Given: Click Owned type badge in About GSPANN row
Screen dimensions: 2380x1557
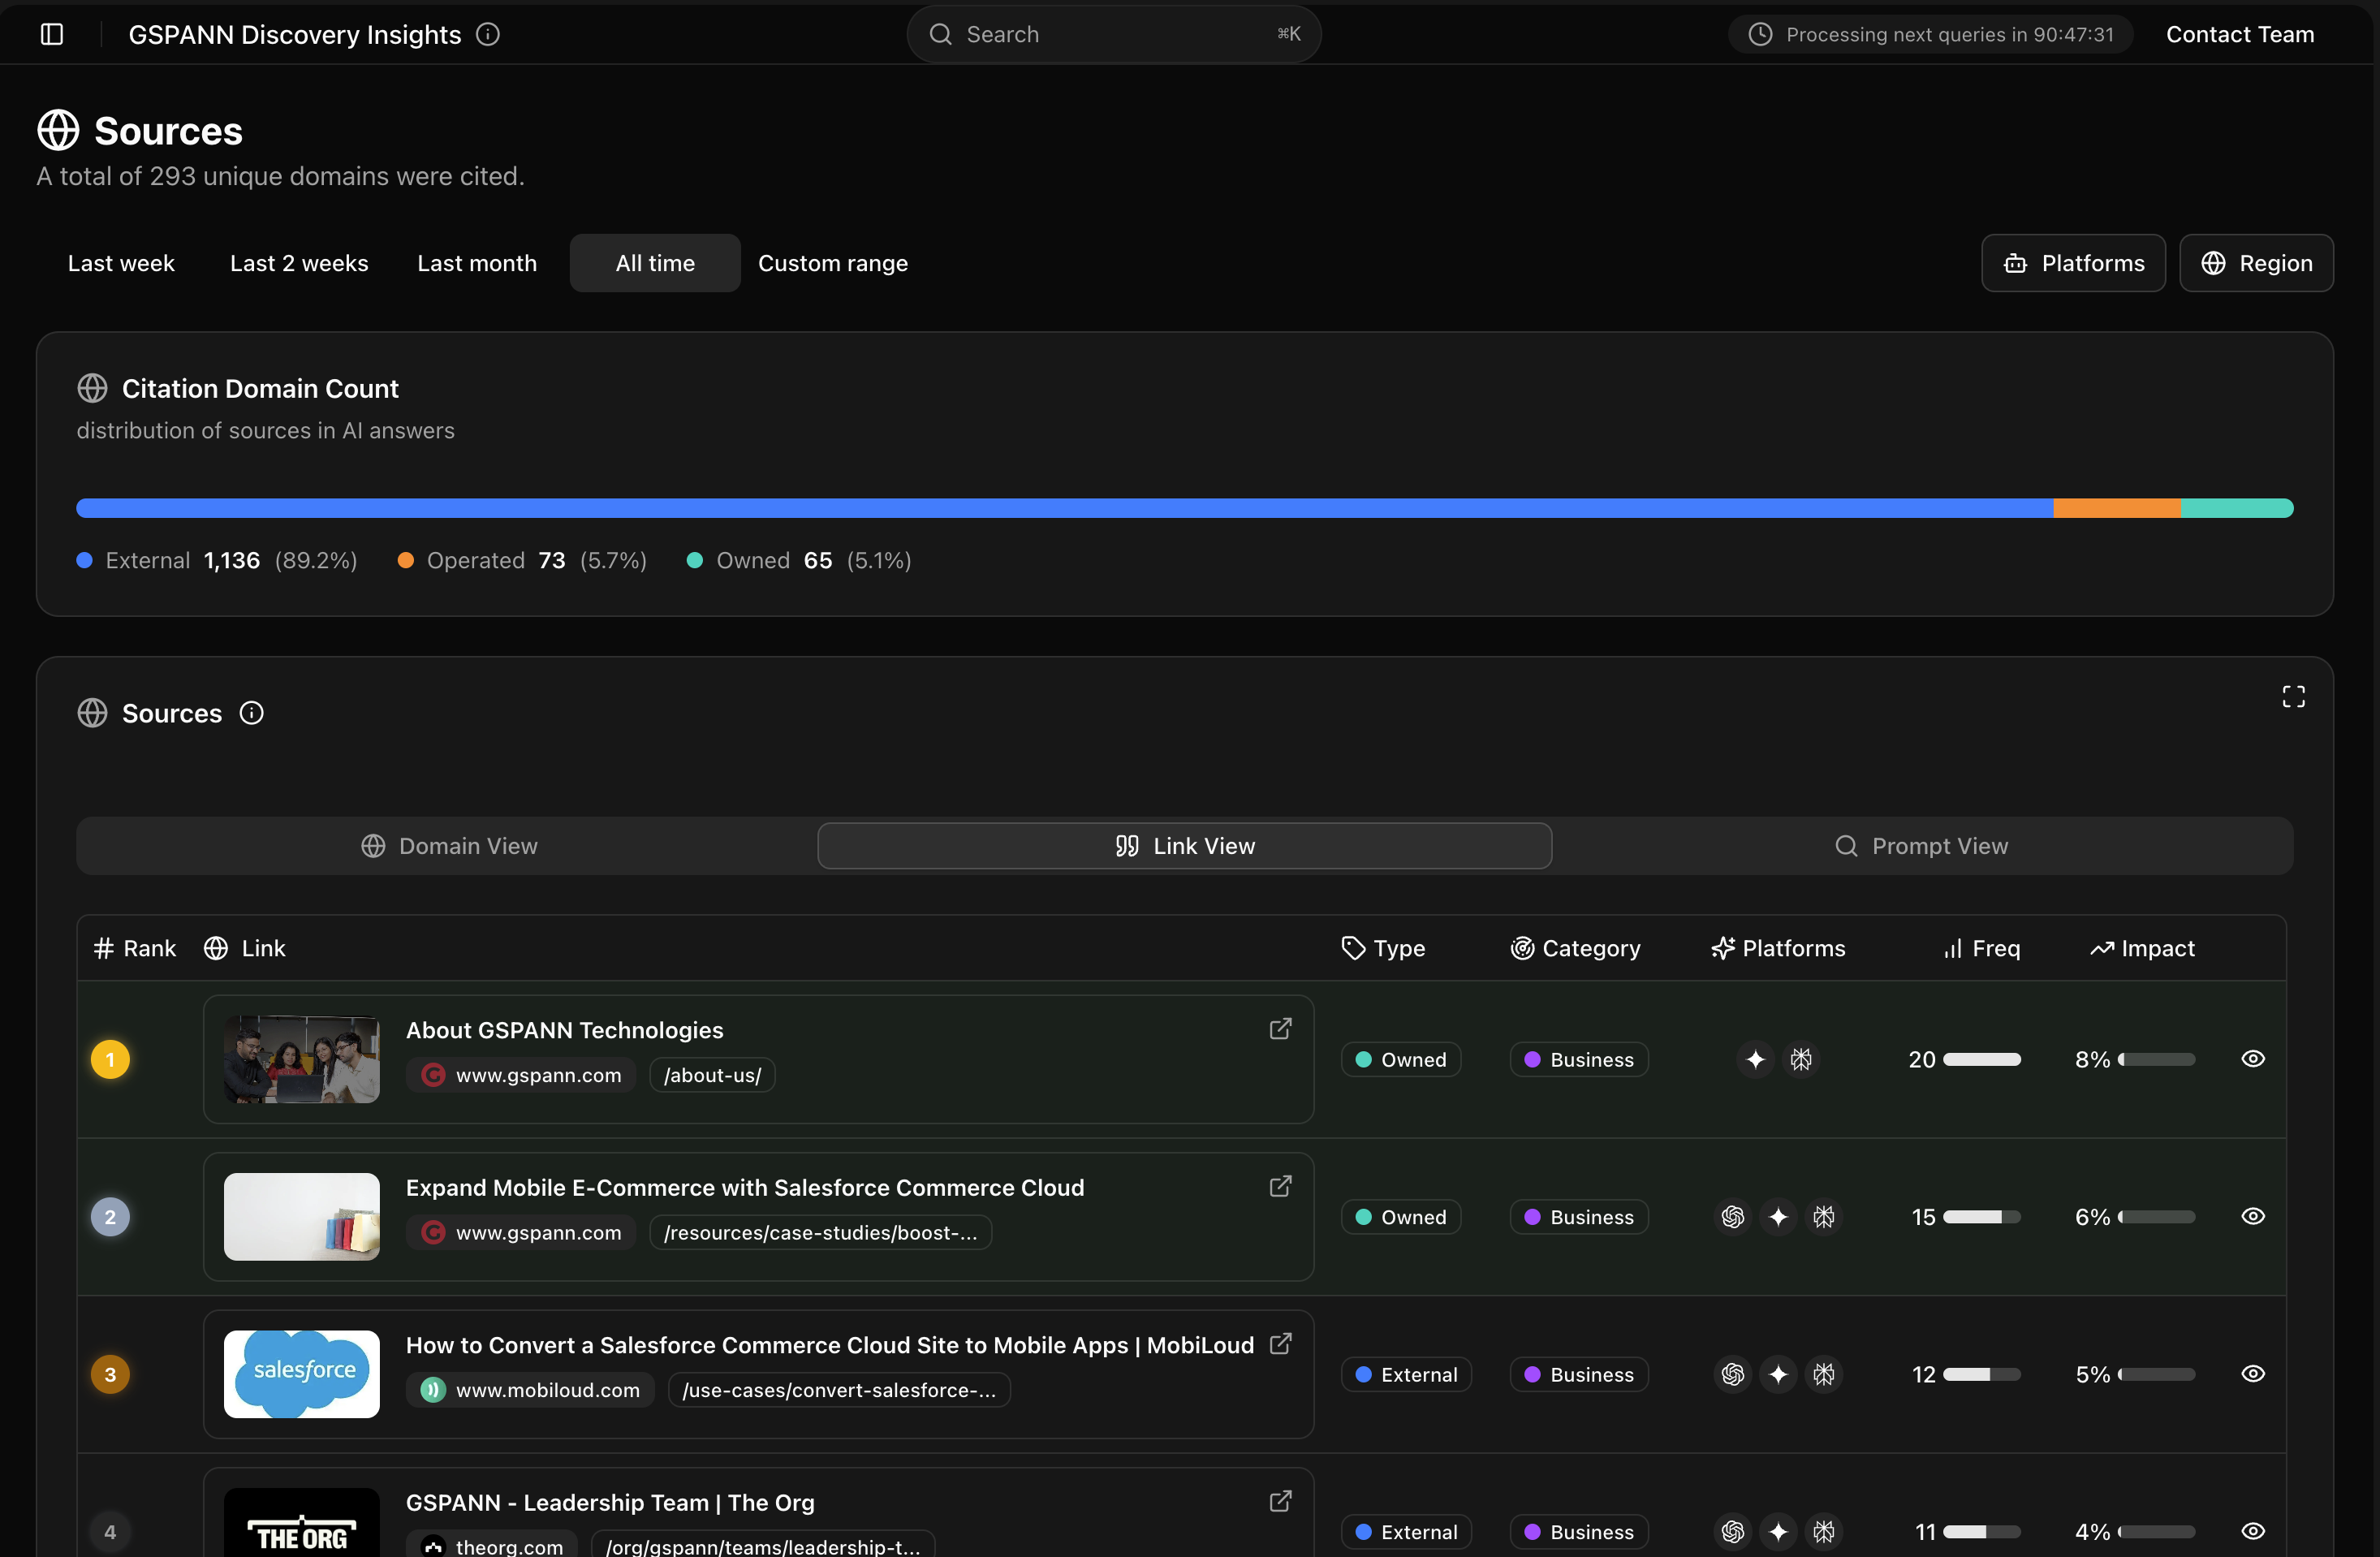Looking at the screenshot, I should pos(1401,1059).
